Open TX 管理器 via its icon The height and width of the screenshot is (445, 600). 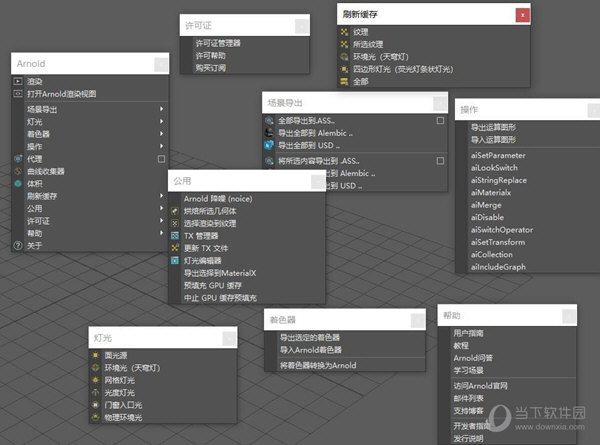174,236
